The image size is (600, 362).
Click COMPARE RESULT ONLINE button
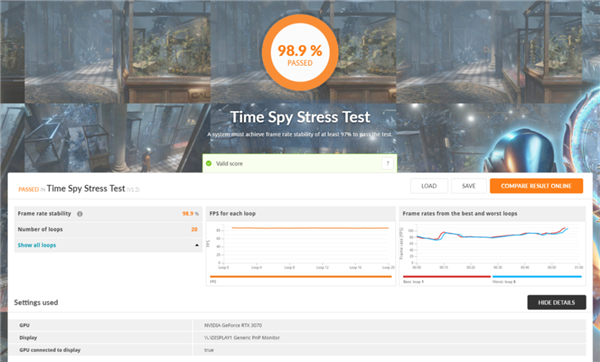[536, 186]
